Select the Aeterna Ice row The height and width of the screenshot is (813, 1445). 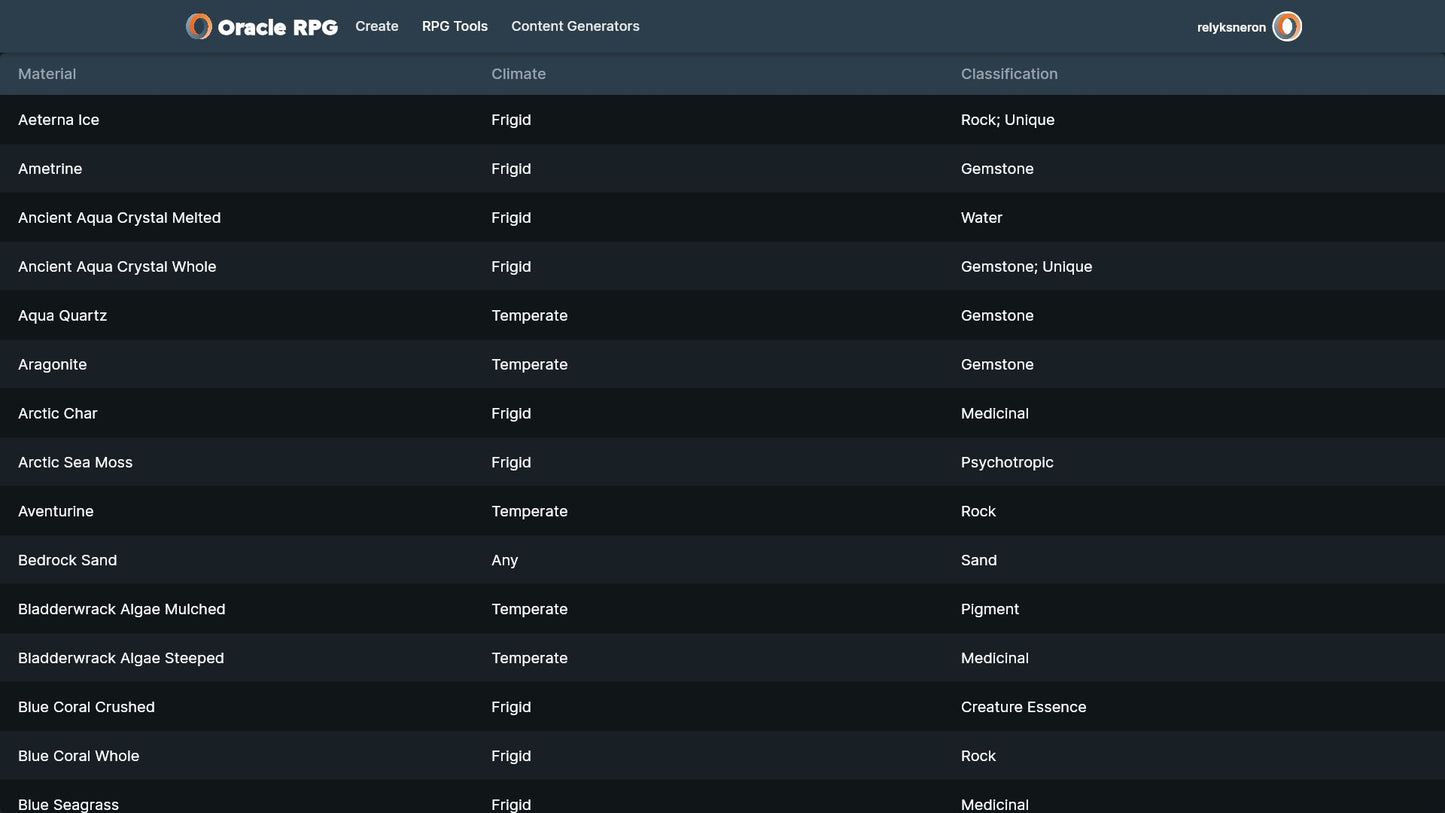[59, 120]
